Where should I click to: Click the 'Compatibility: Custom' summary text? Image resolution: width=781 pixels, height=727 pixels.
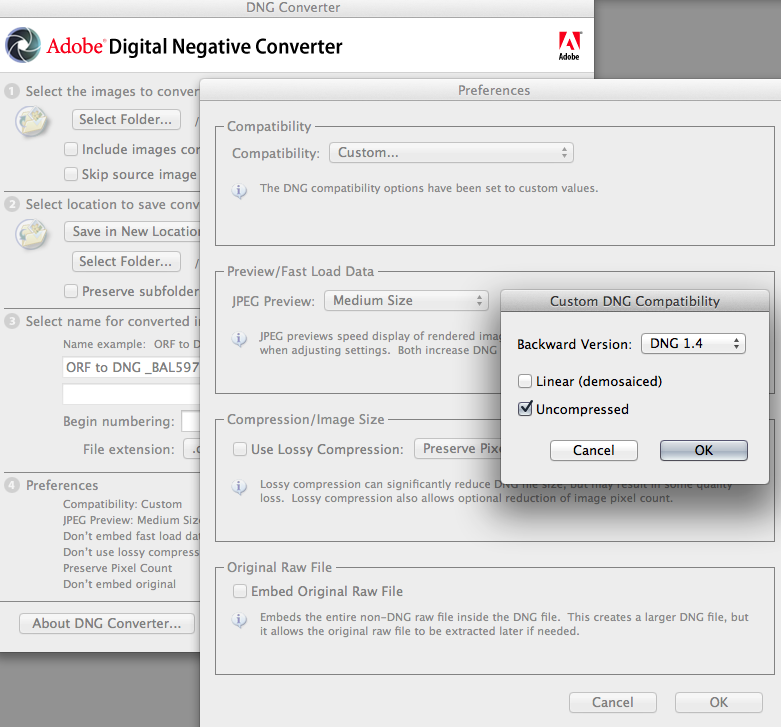point(123,504)
